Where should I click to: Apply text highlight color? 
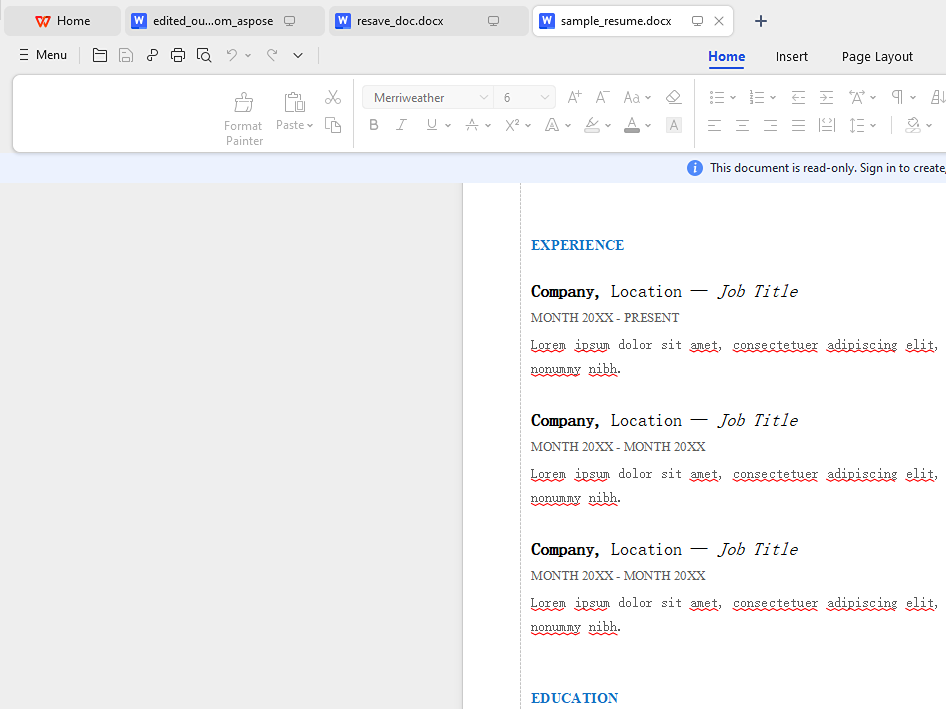tap(592, 125)
